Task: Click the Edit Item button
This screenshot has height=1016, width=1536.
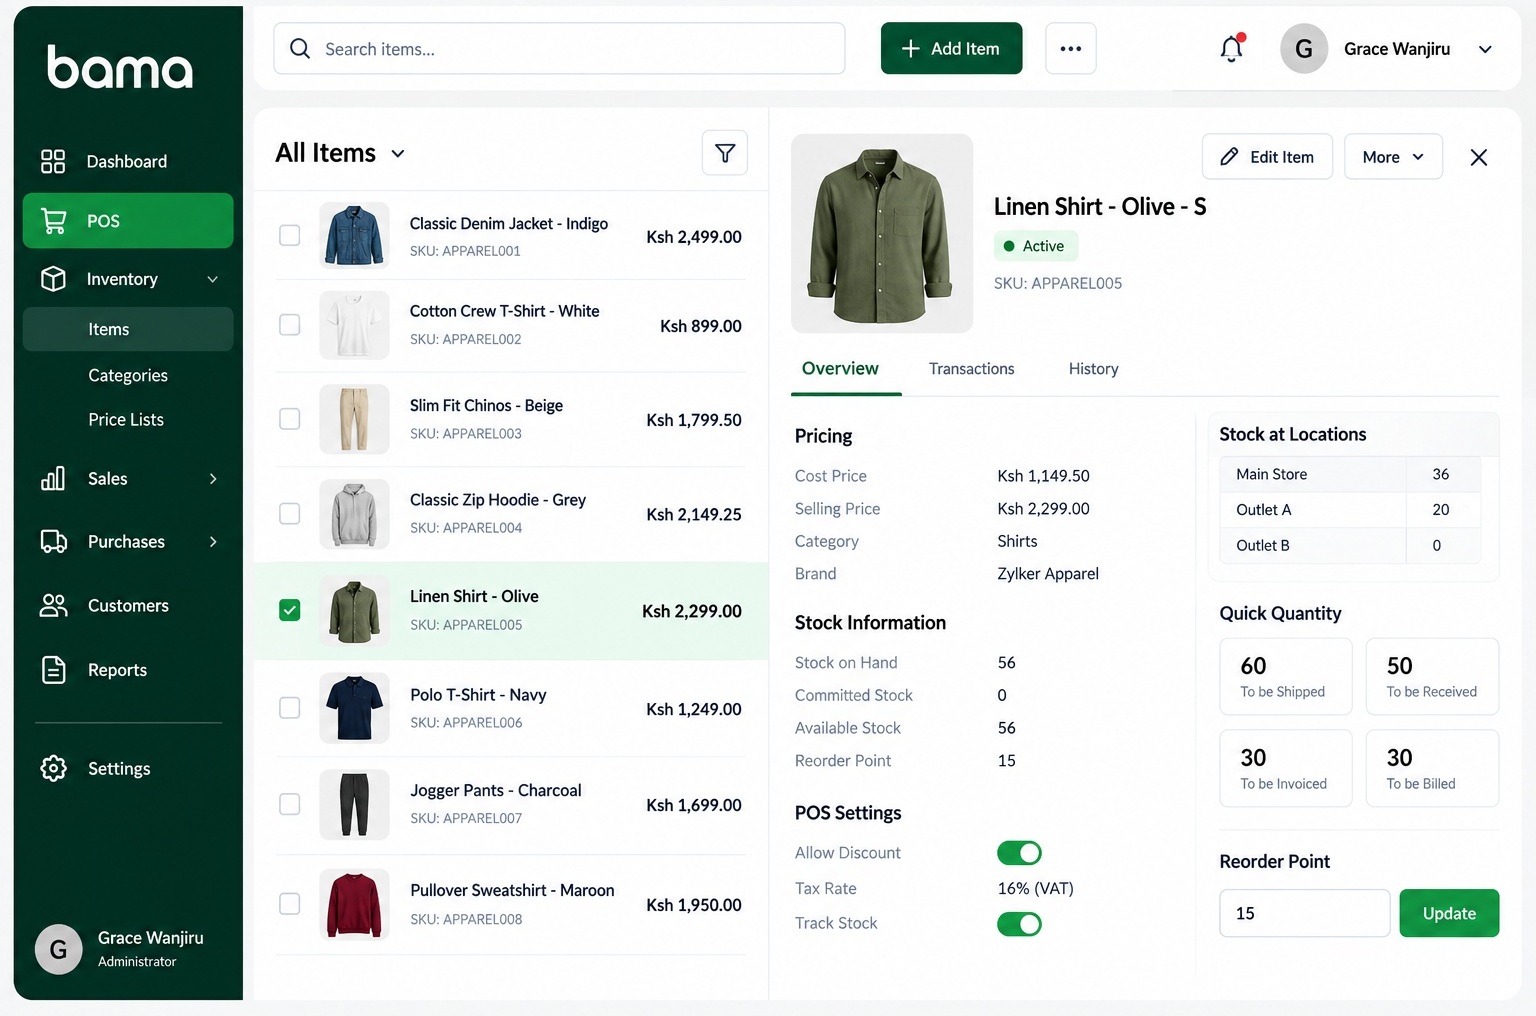Action: tap(1267, 157)
